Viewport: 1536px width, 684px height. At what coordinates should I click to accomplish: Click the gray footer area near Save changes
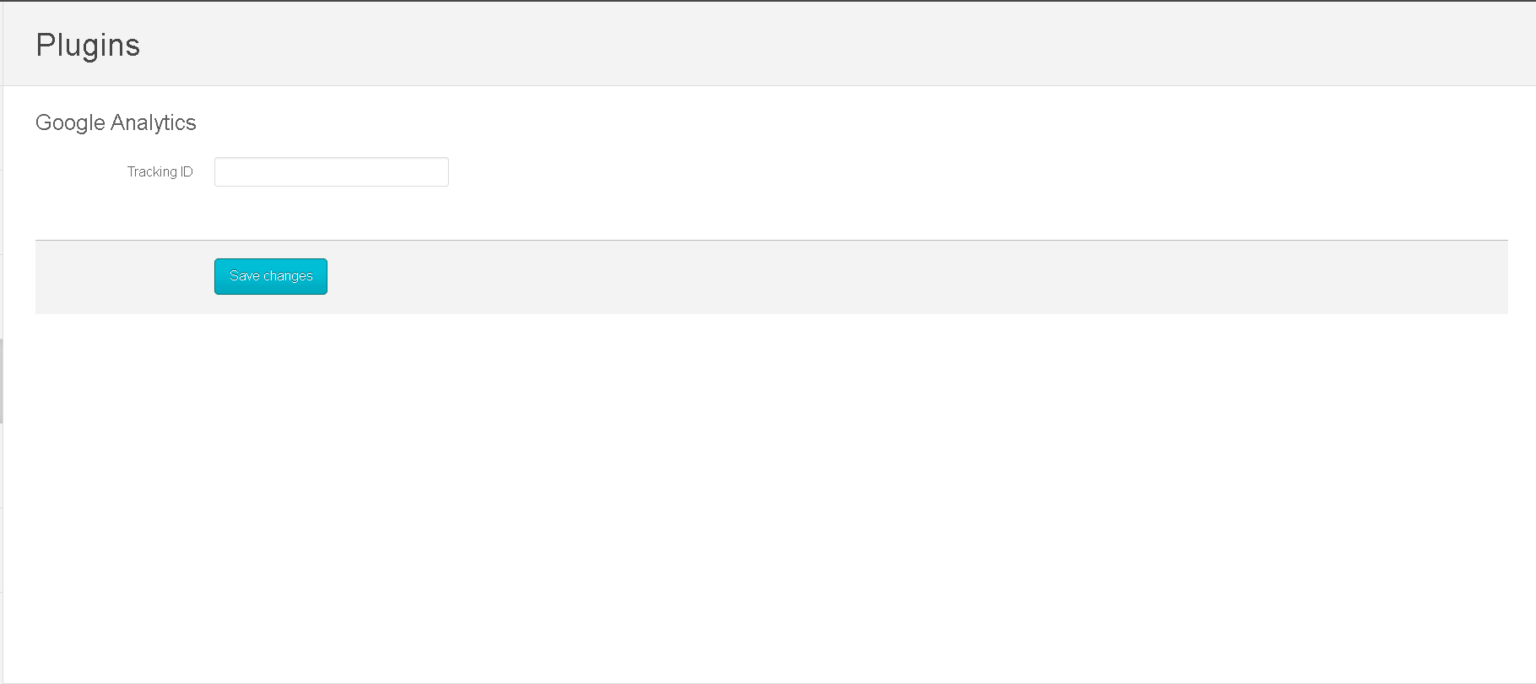[x=700, y=277]
